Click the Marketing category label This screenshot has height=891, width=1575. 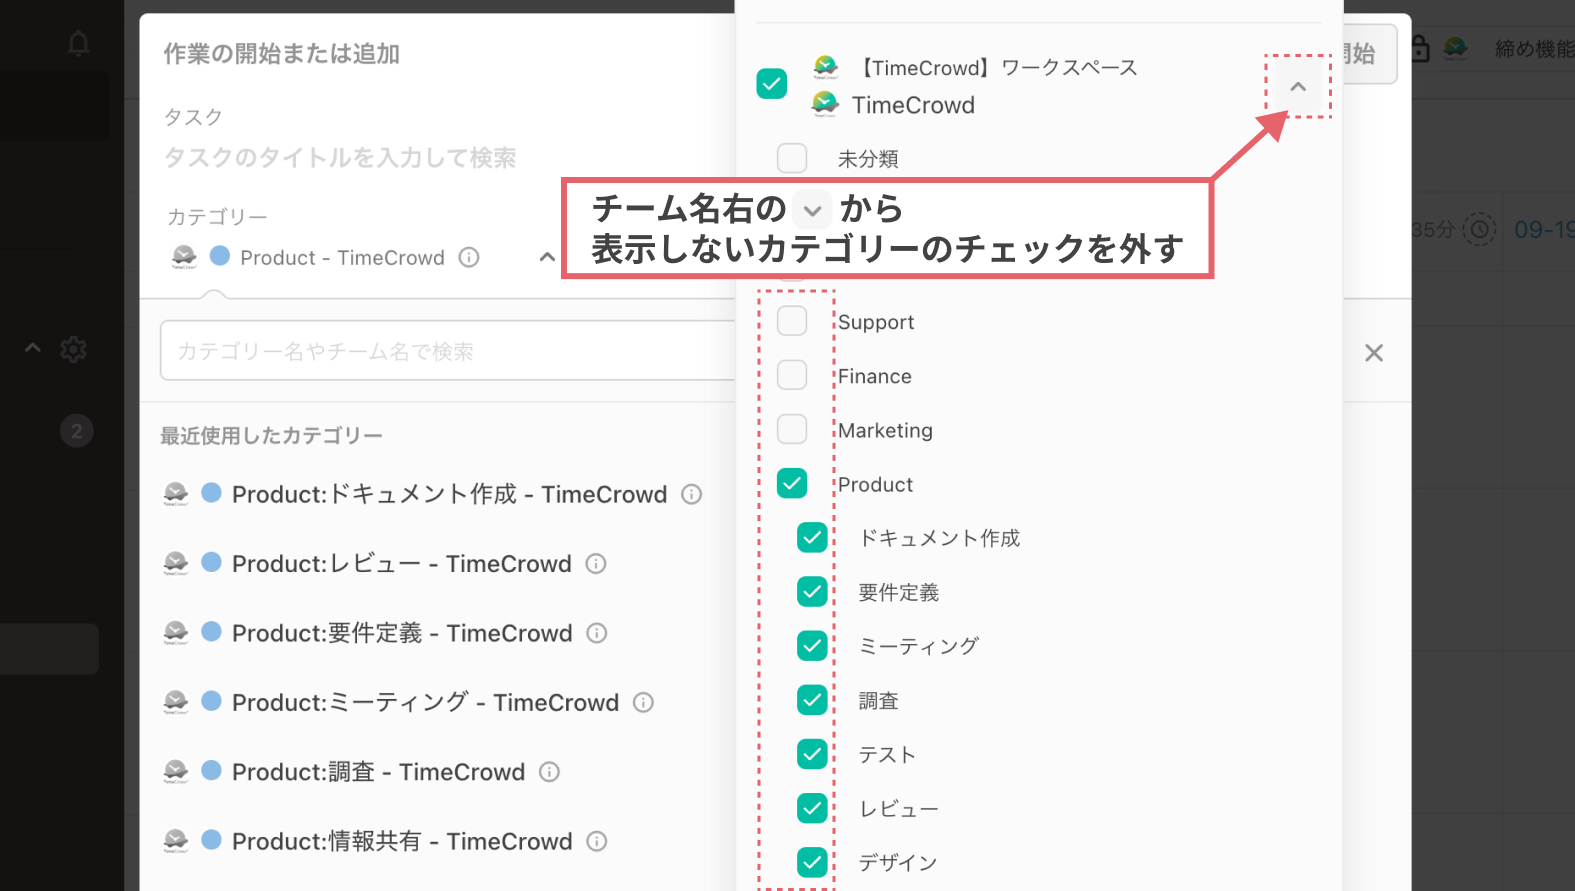click(885, 430)
